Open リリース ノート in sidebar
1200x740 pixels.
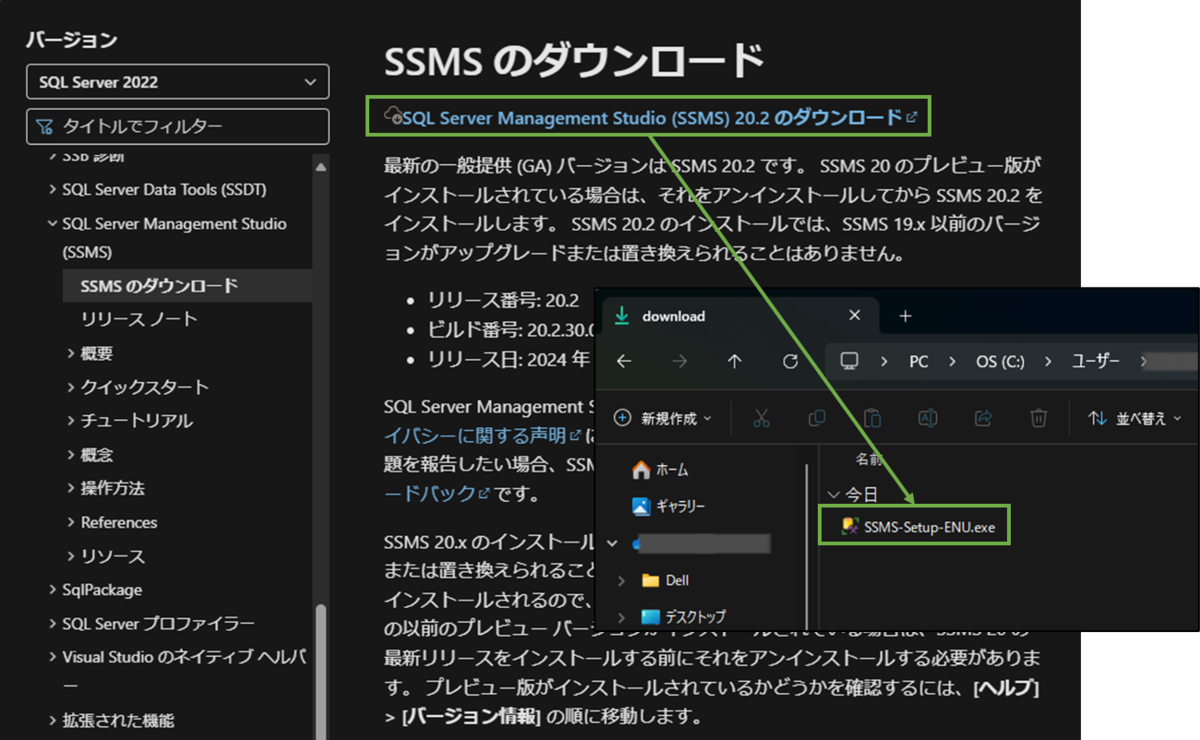point(139,319)
